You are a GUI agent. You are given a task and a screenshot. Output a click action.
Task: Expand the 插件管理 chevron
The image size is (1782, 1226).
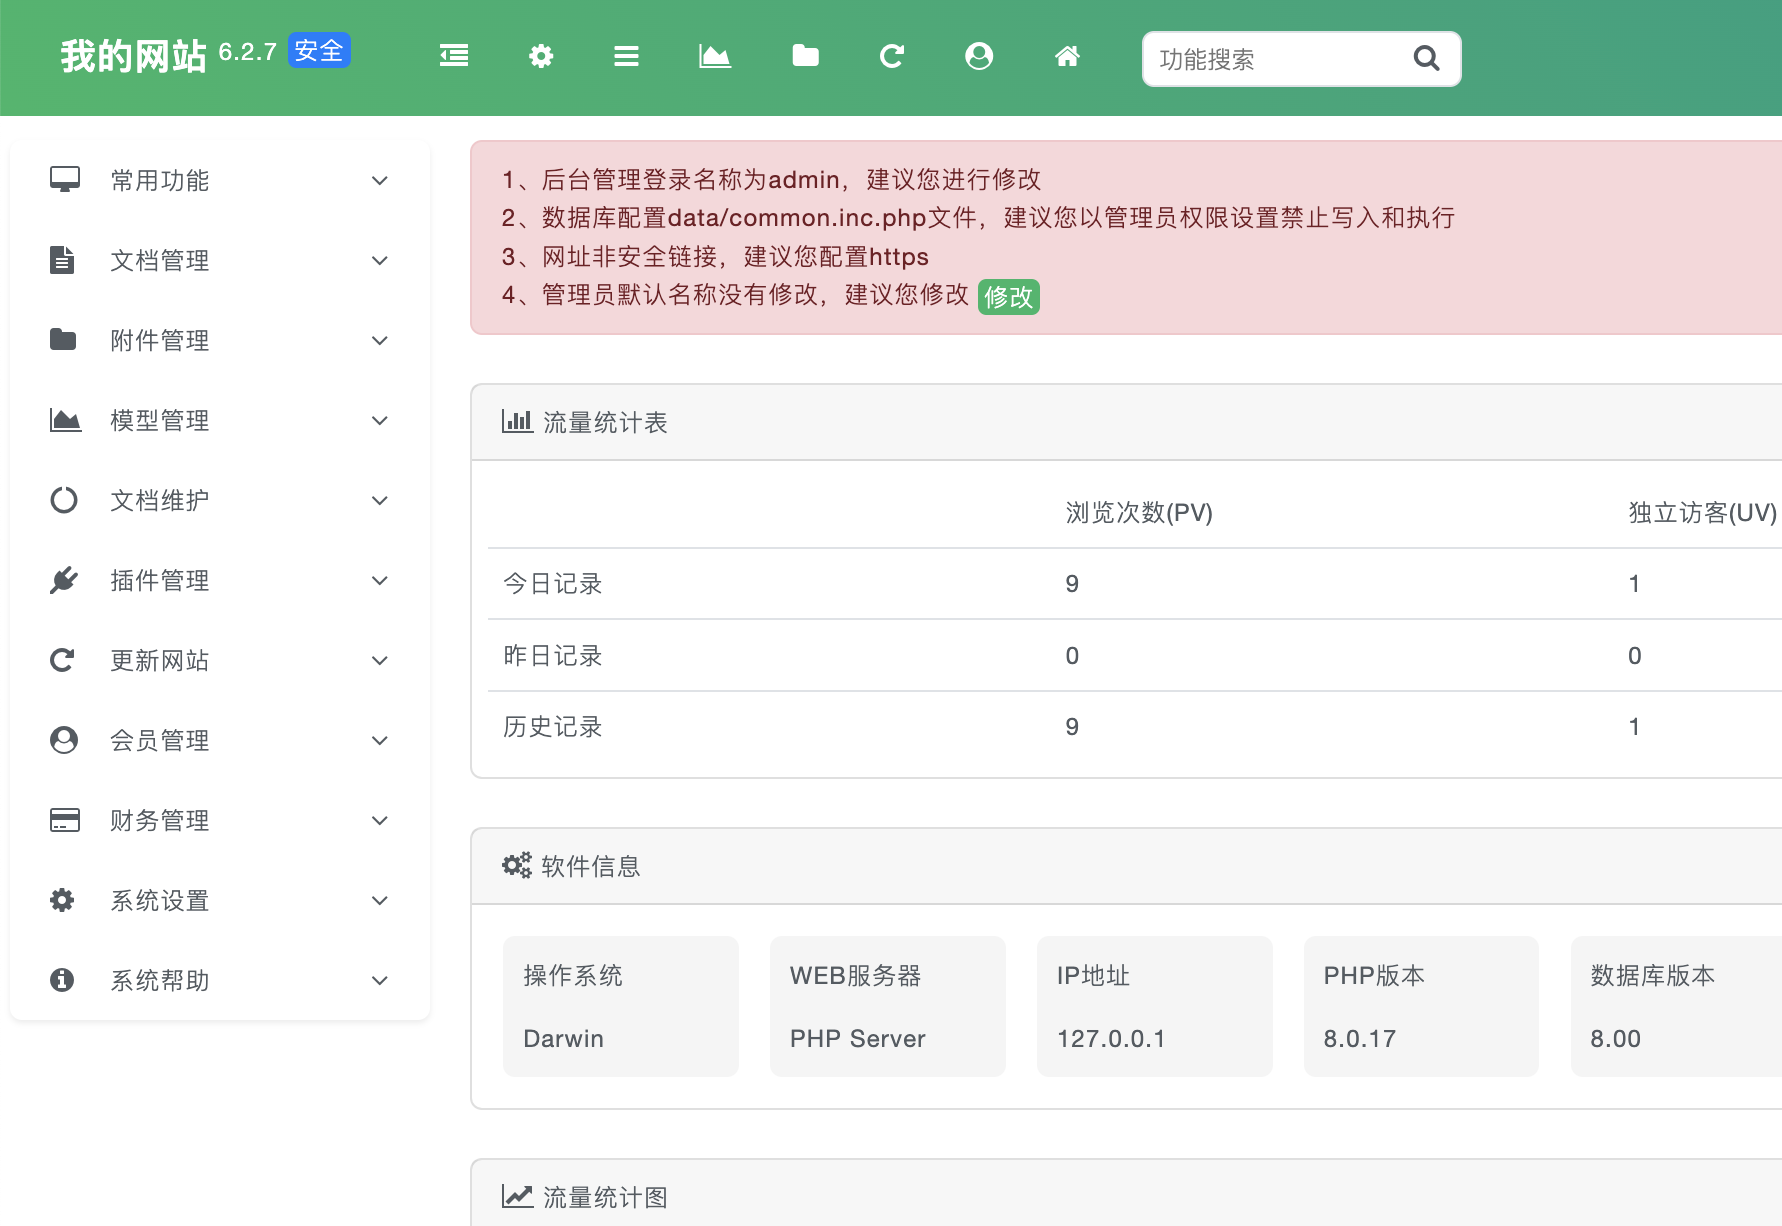(x=380, y=580)
